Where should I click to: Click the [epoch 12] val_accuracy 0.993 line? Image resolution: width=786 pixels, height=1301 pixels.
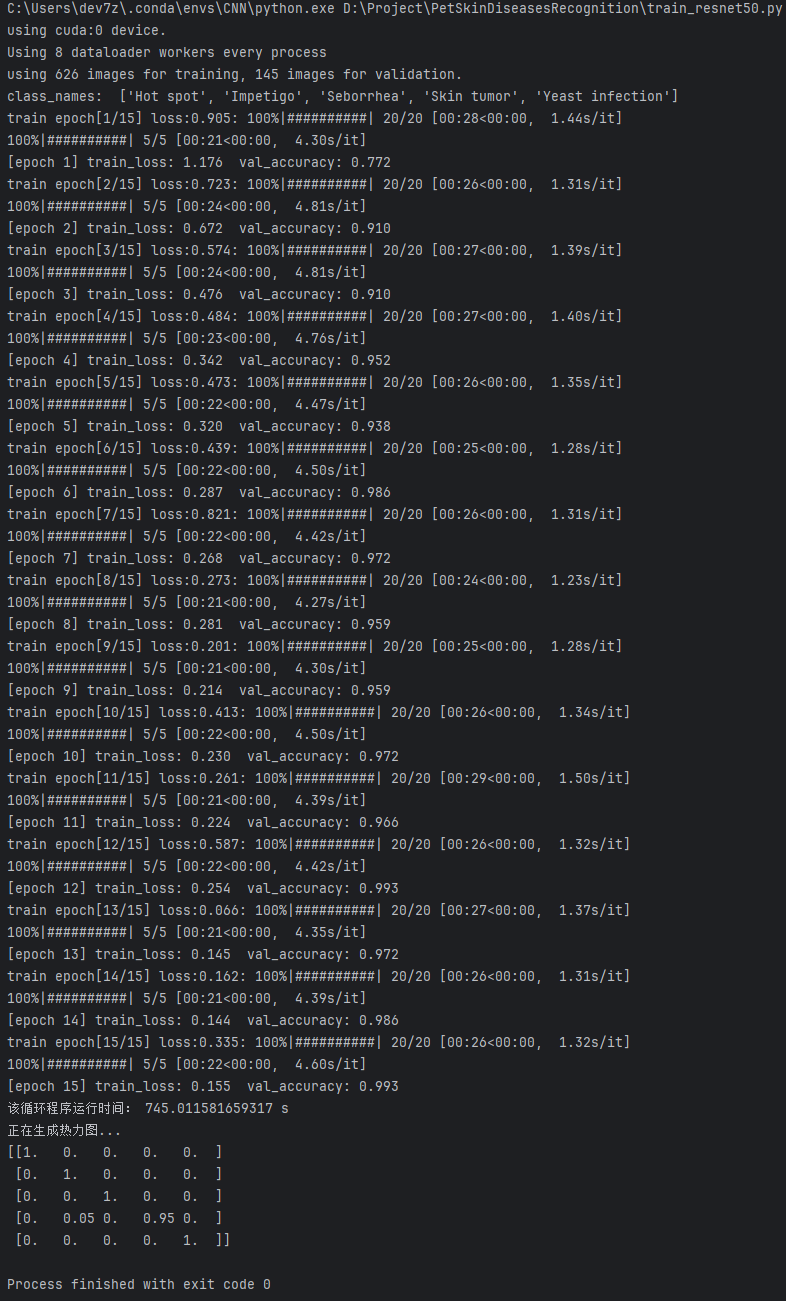[202, 888]
